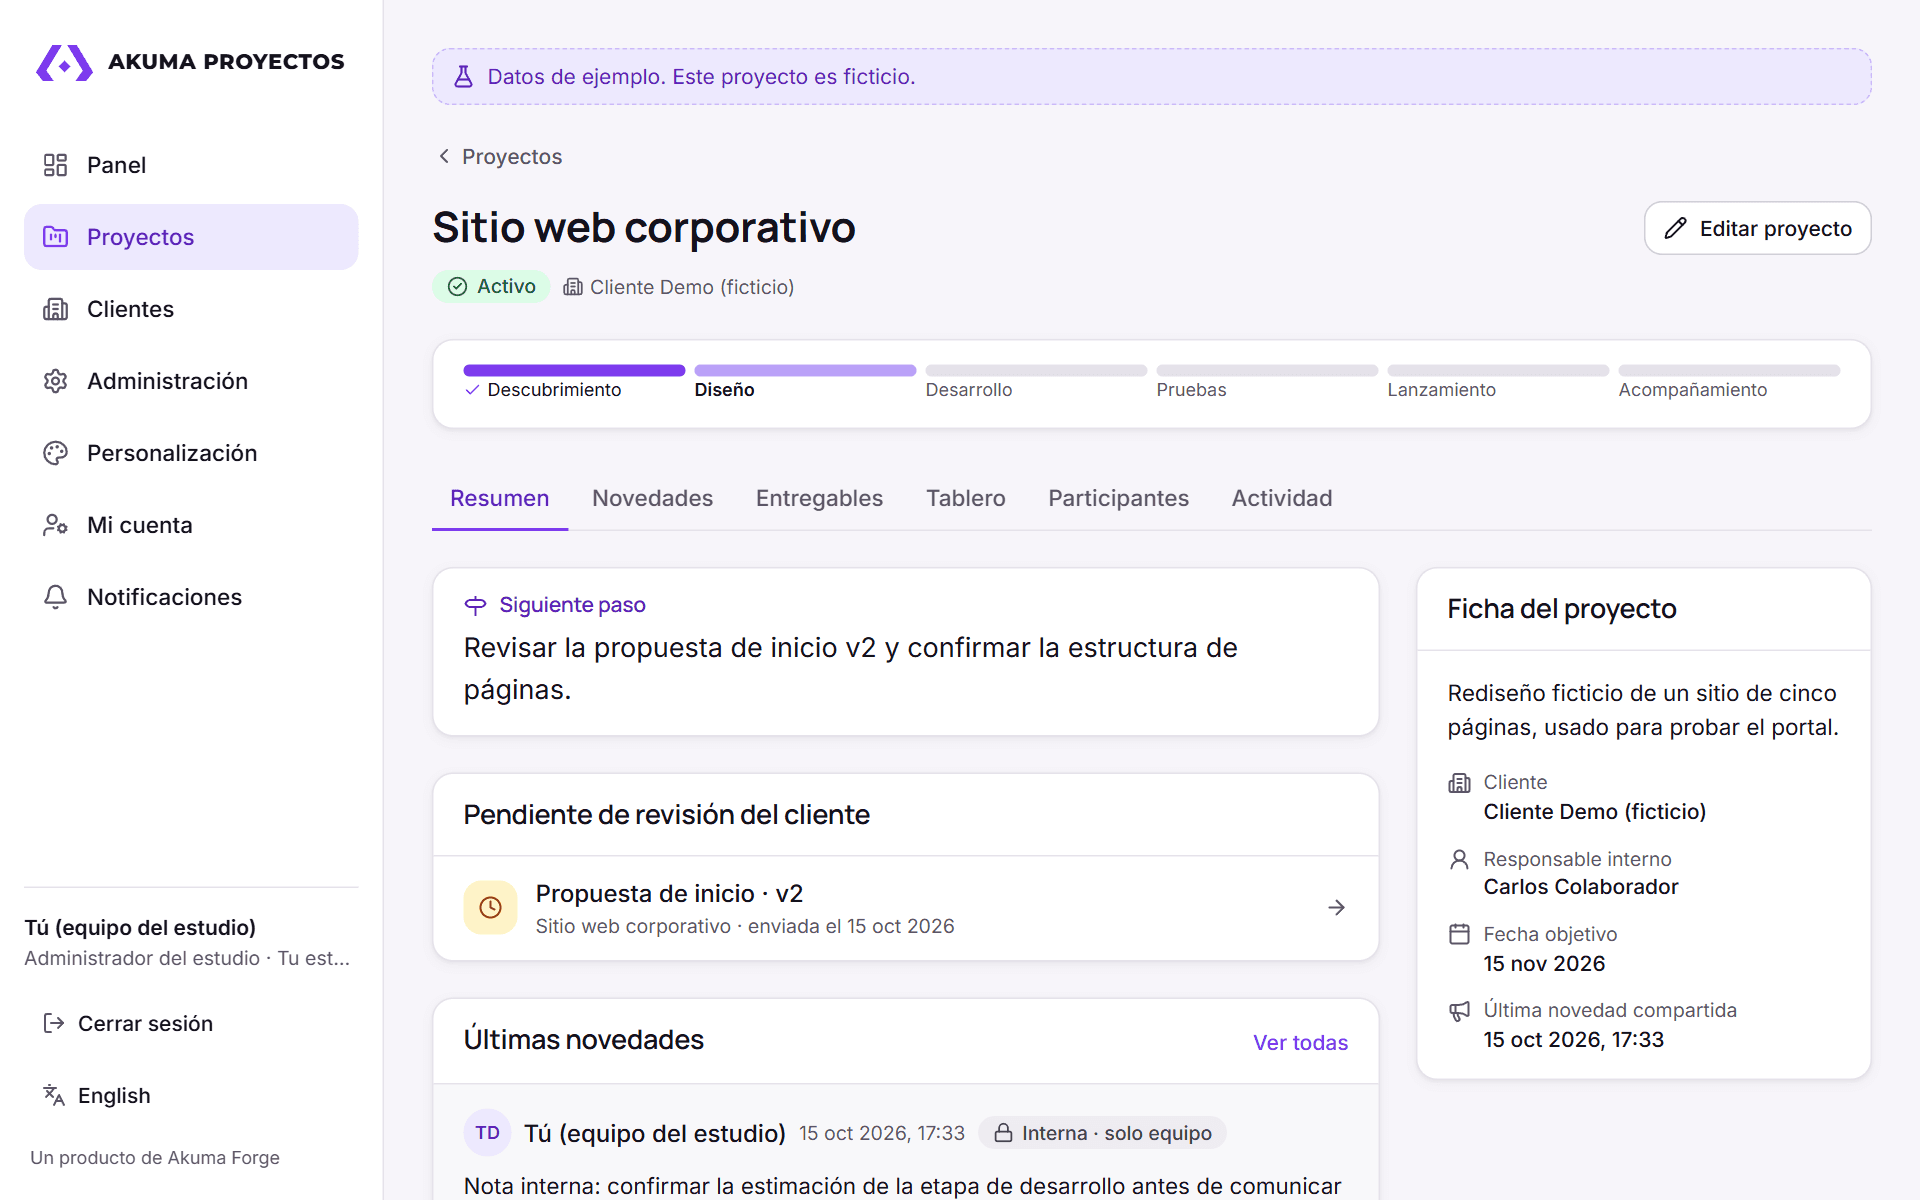Switch to the Entregables tab
Screen dimensions: 1920x1200
(819, 498)
